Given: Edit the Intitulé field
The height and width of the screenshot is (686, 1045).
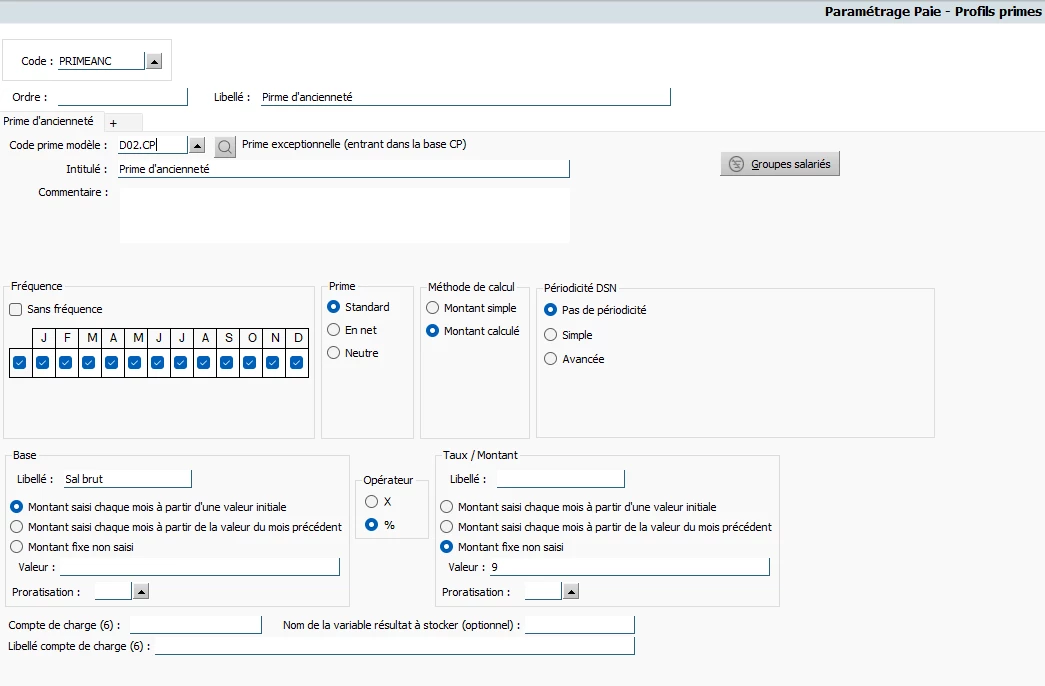Looking at the screenshot, I should (x=344, y=169).
